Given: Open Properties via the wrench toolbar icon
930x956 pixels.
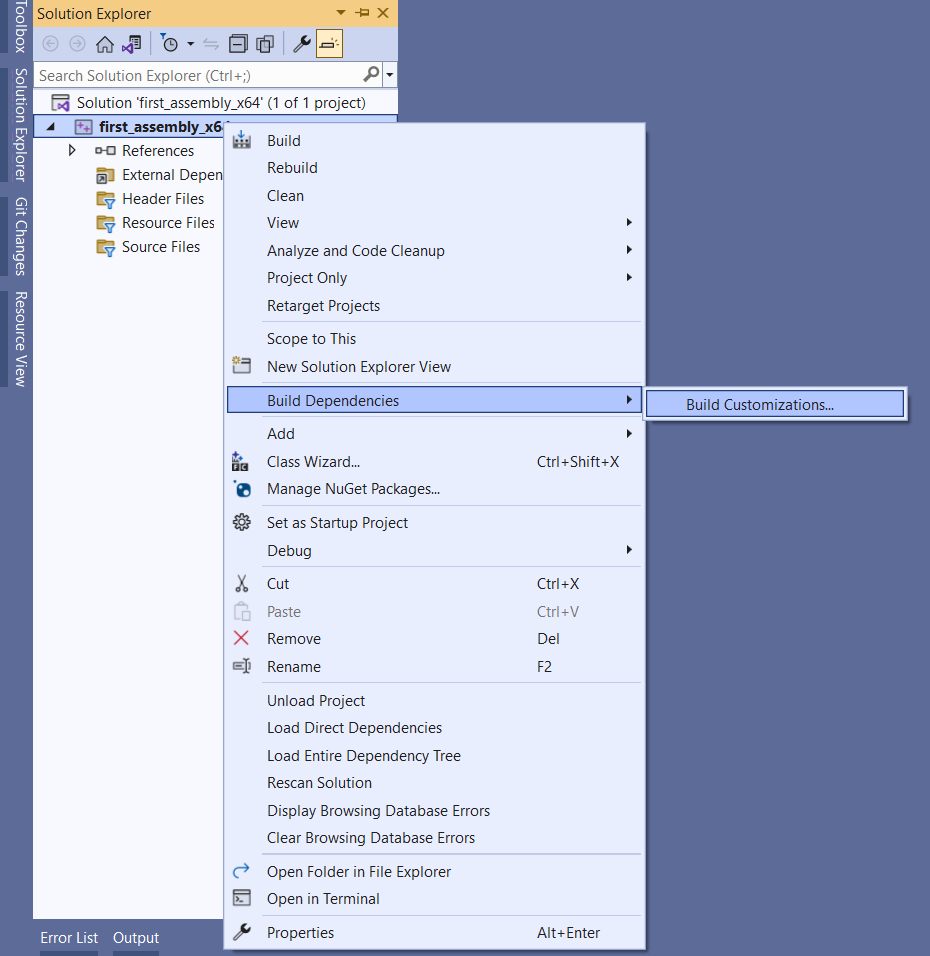Looking at the screenshot, I should coord(301,44).
